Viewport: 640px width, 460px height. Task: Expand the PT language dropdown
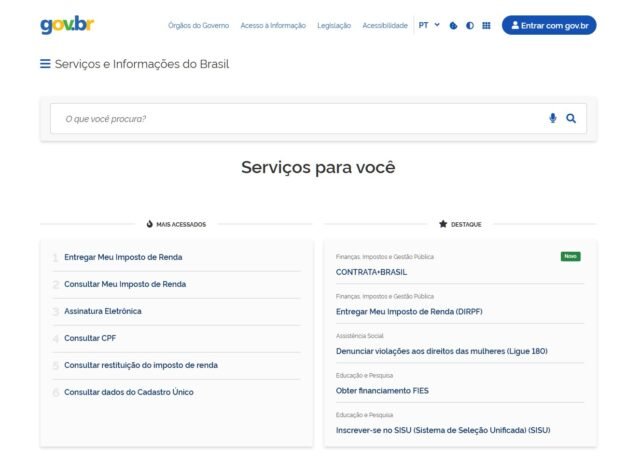click(429, 25)
